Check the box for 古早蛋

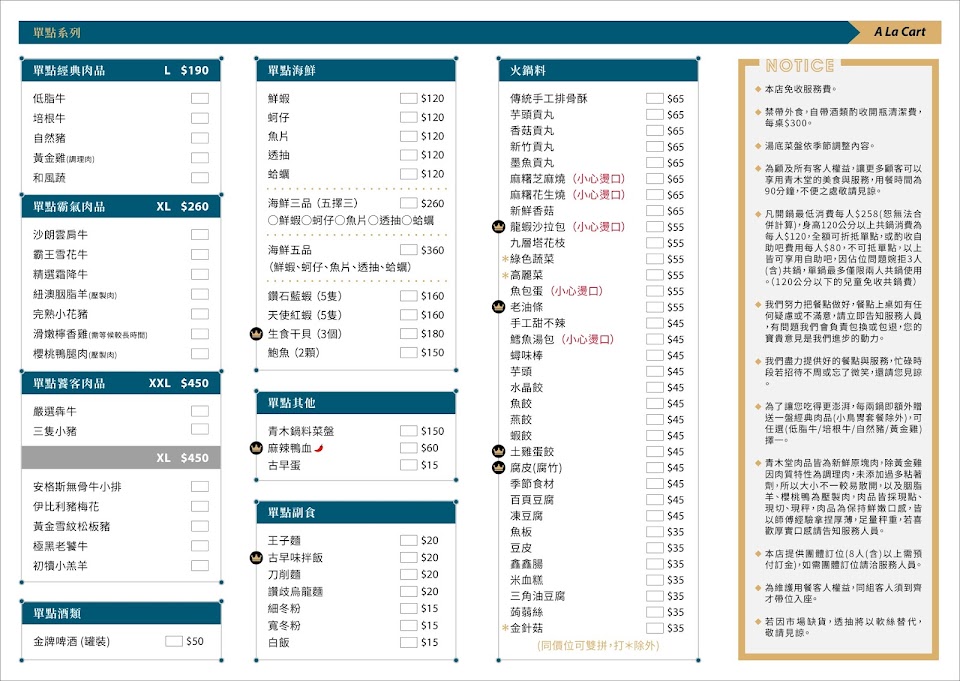(x=408, y=465)
